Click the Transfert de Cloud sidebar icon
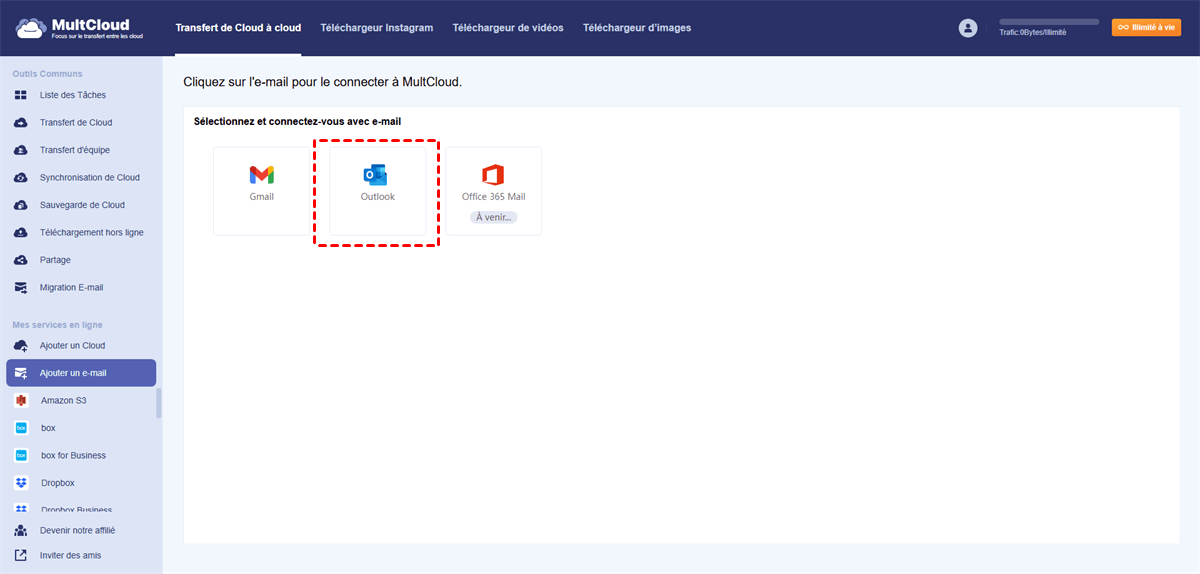The width and height of the screenshot is (1200, 574). [x=21, y=123]
